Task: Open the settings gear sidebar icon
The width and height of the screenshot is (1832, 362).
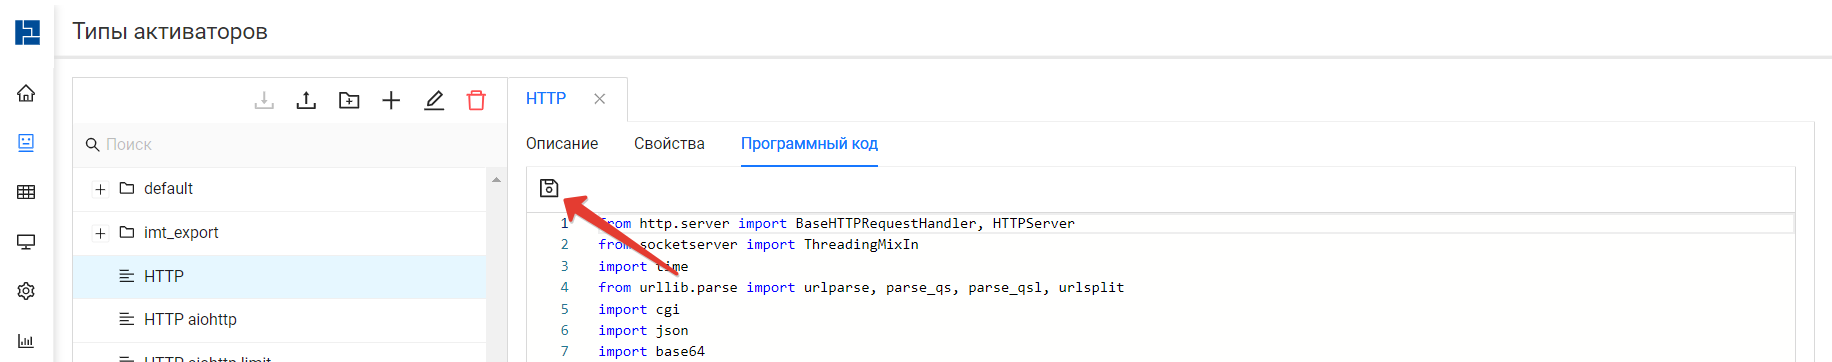Action: [x=26, y=291]
